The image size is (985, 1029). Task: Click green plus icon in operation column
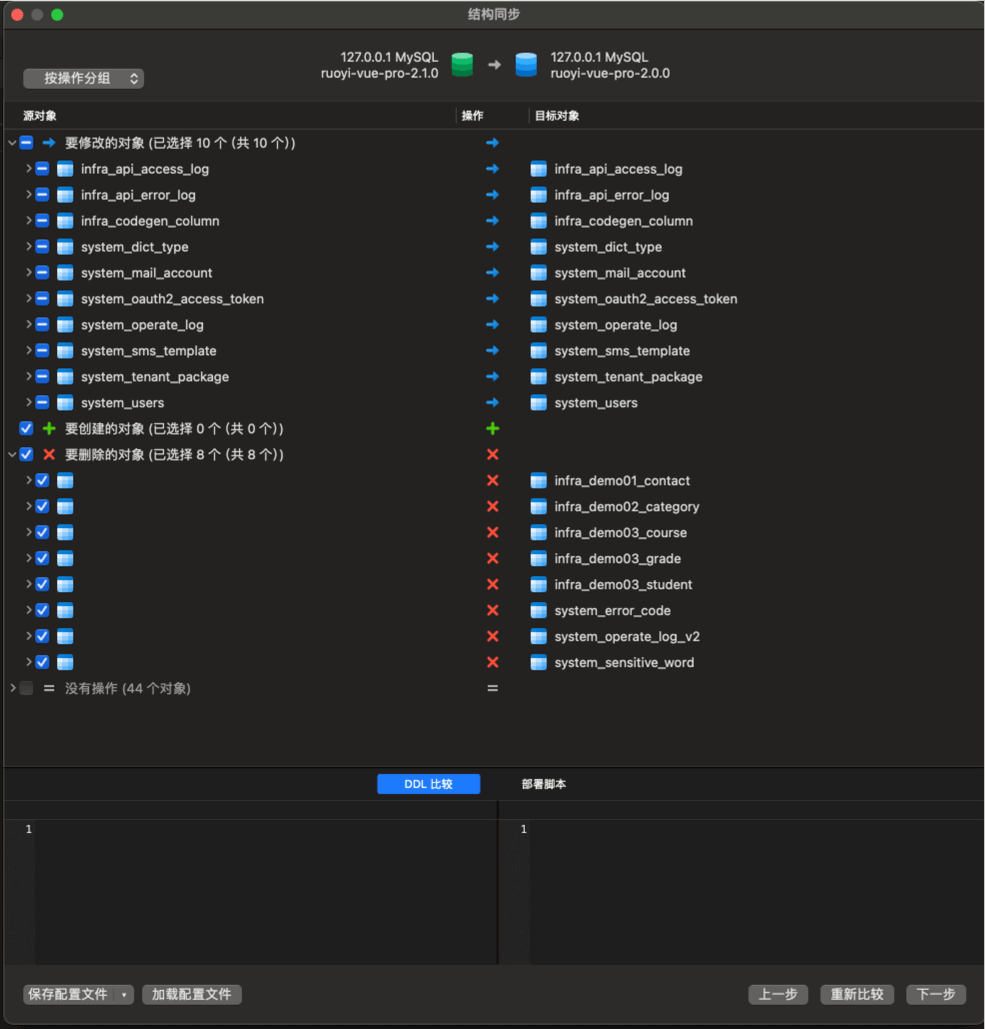[492, 429]
